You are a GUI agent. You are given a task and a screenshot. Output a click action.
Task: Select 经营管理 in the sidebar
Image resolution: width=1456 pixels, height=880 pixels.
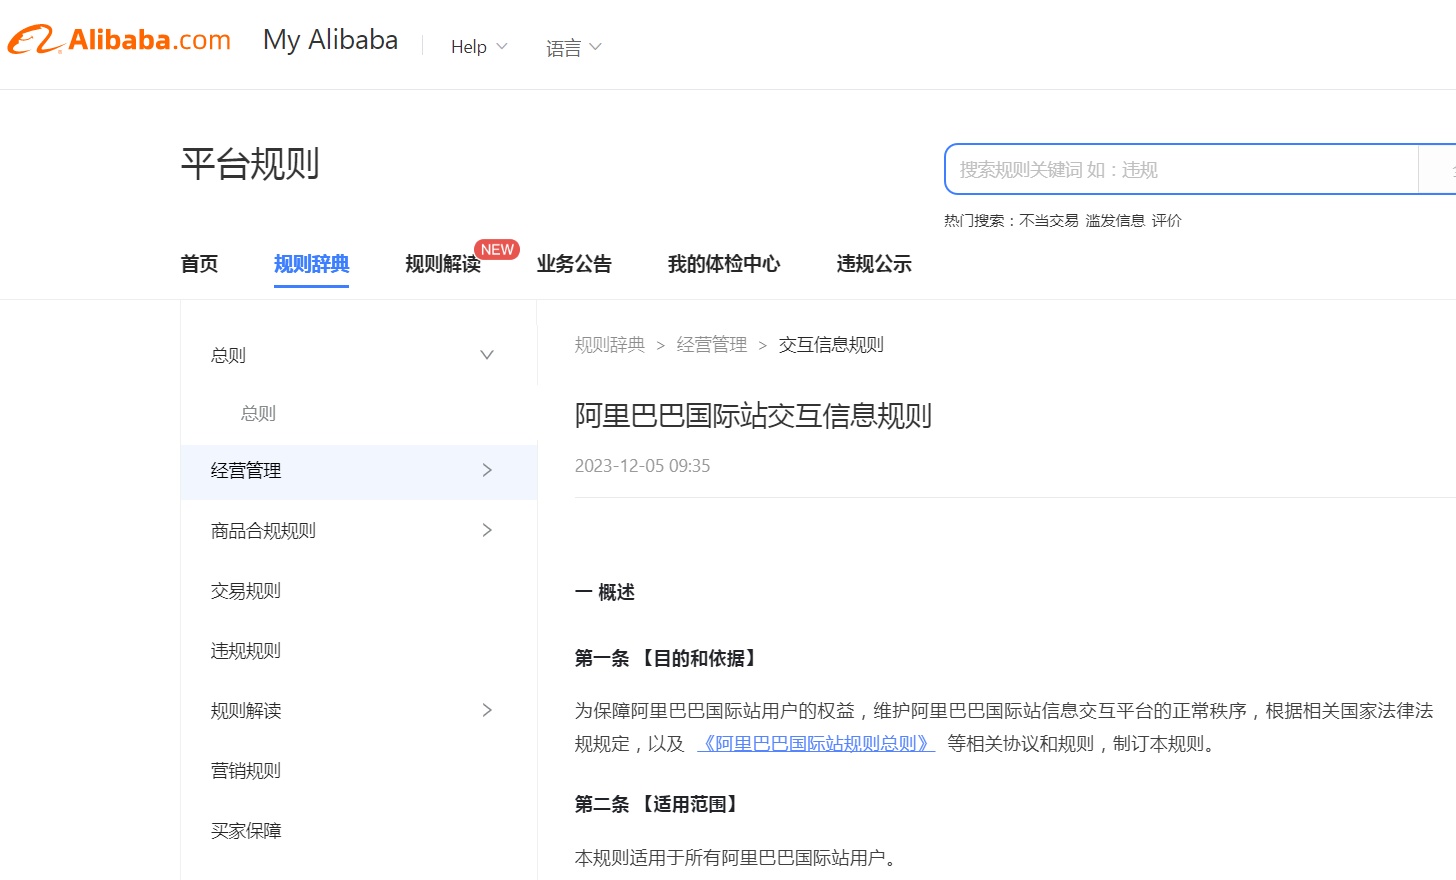(246, 470)
